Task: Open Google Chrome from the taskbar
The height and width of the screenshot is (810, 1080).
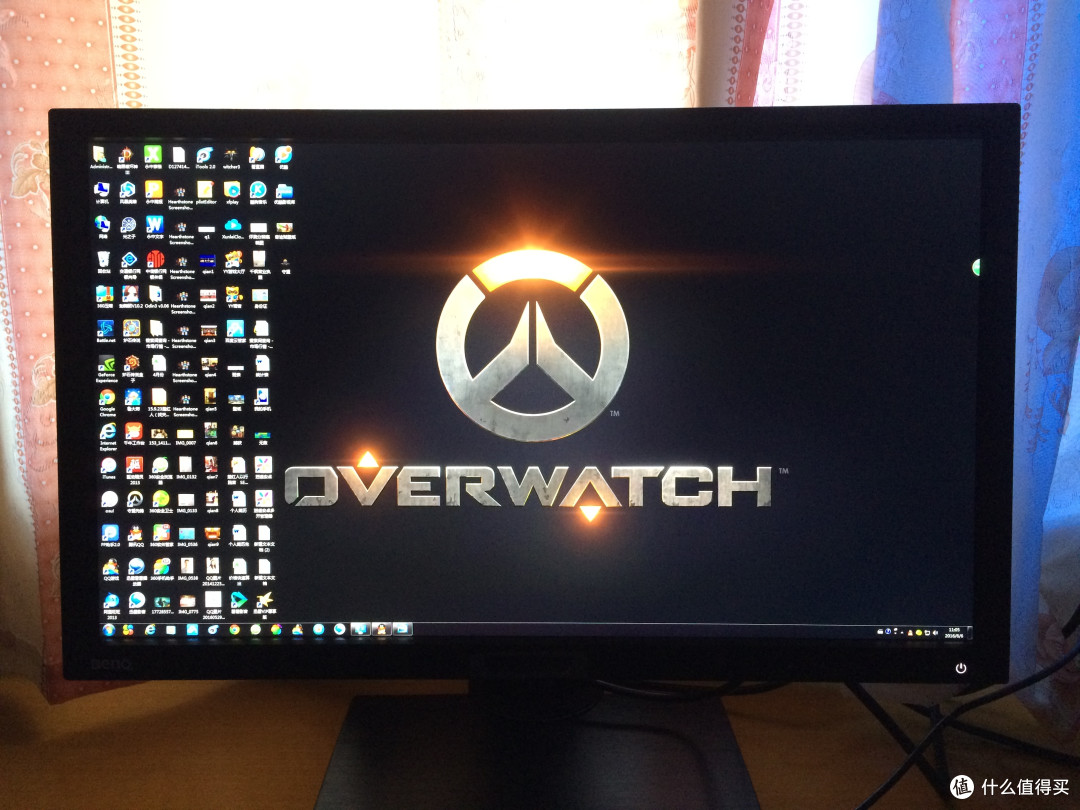Action: point(235,630)
